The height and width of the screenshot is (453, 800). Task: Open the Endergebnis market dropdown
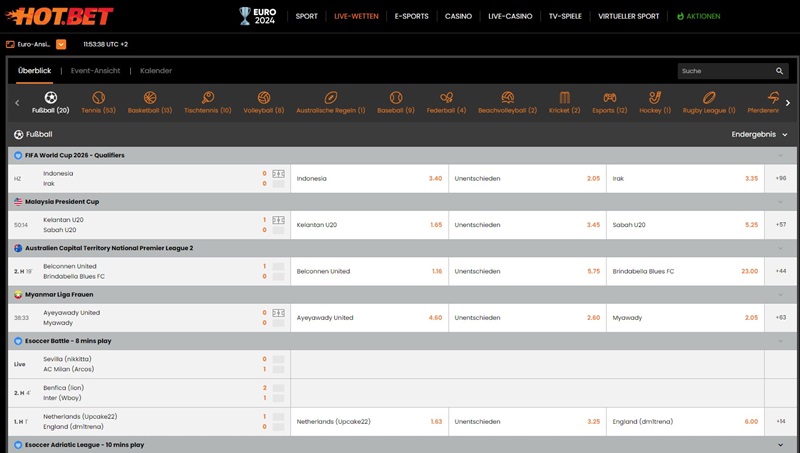point(759,135)
